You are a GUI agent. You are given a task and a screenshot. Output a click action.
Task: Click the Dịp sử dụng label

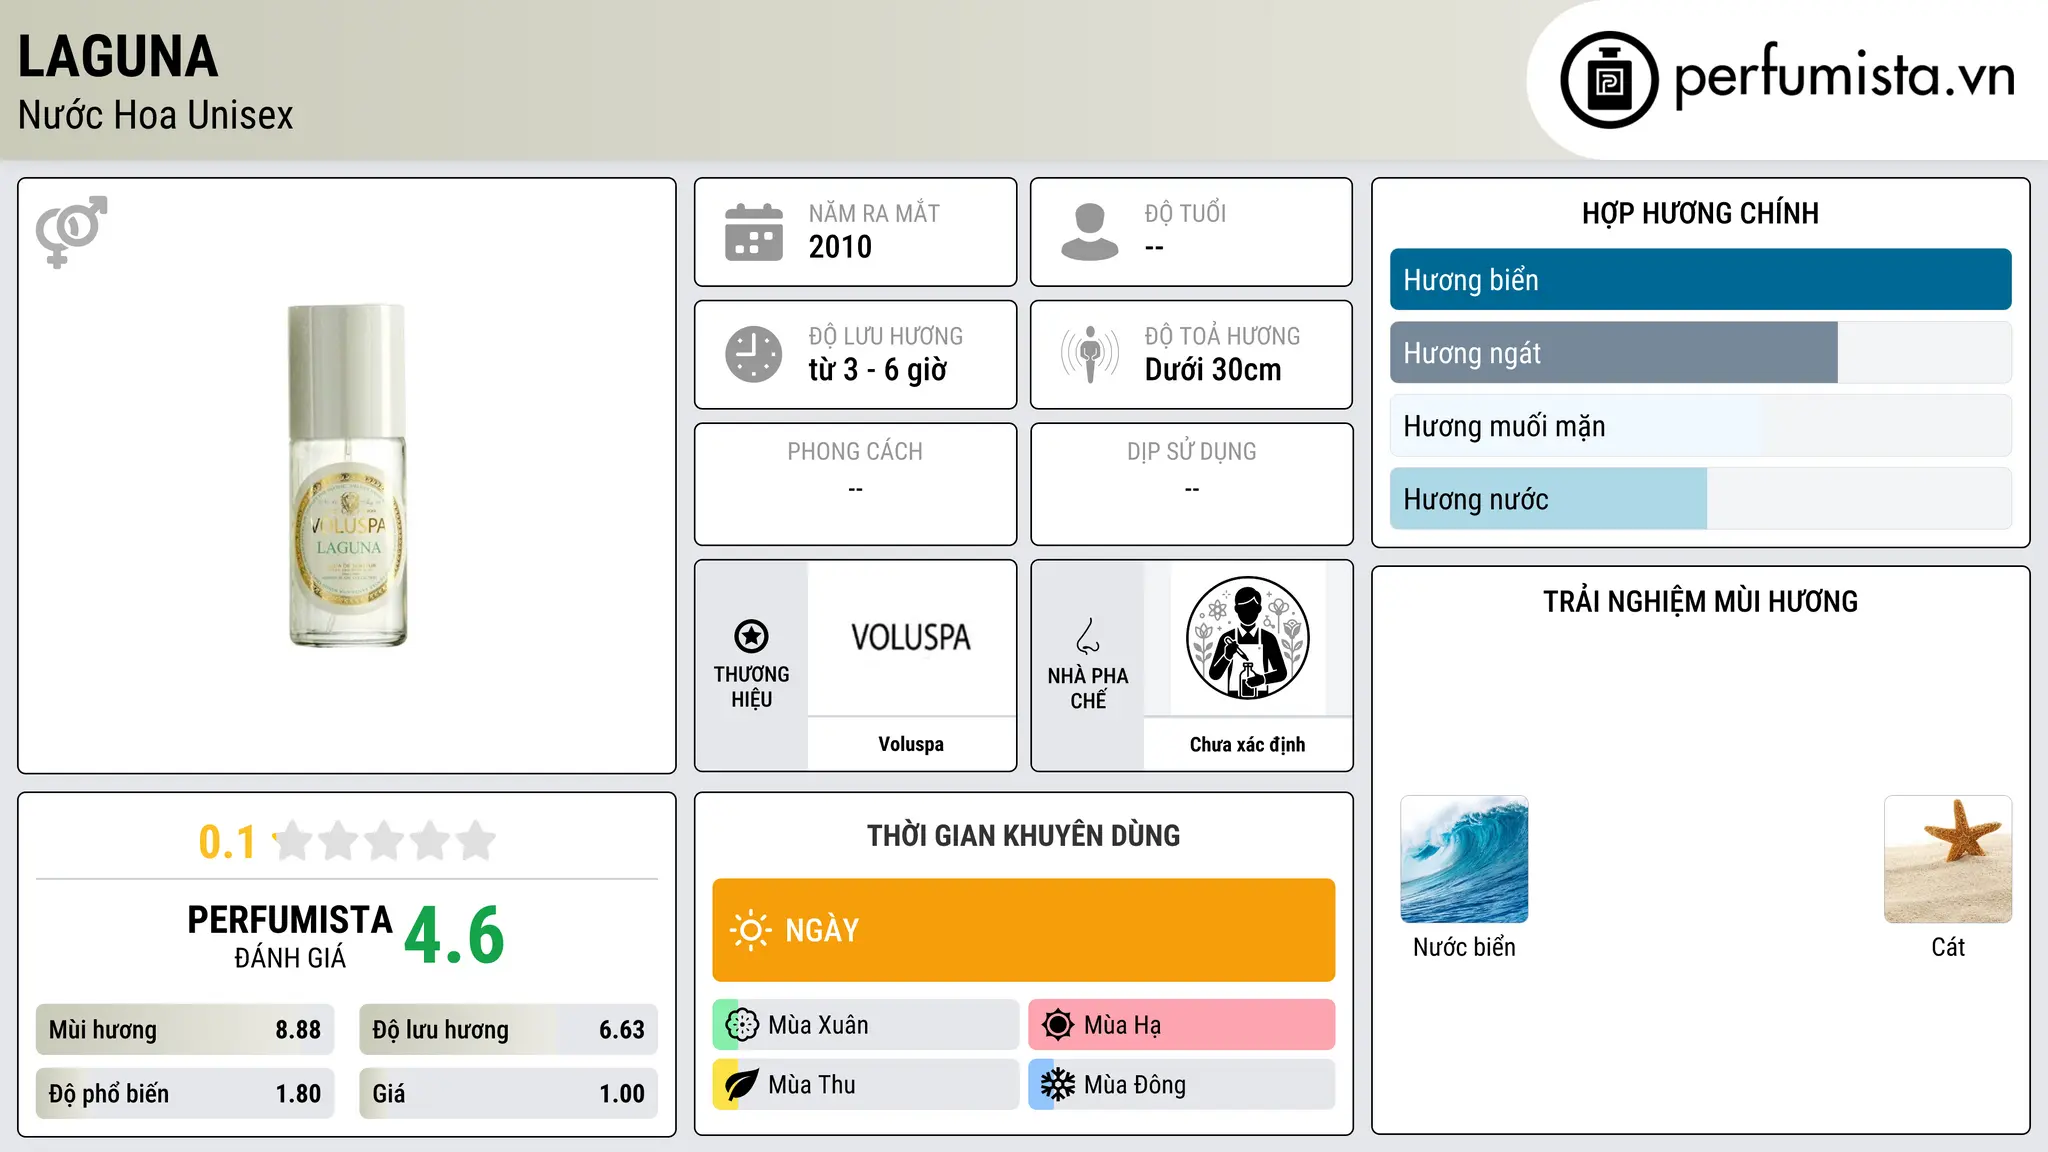point(1191,452)
